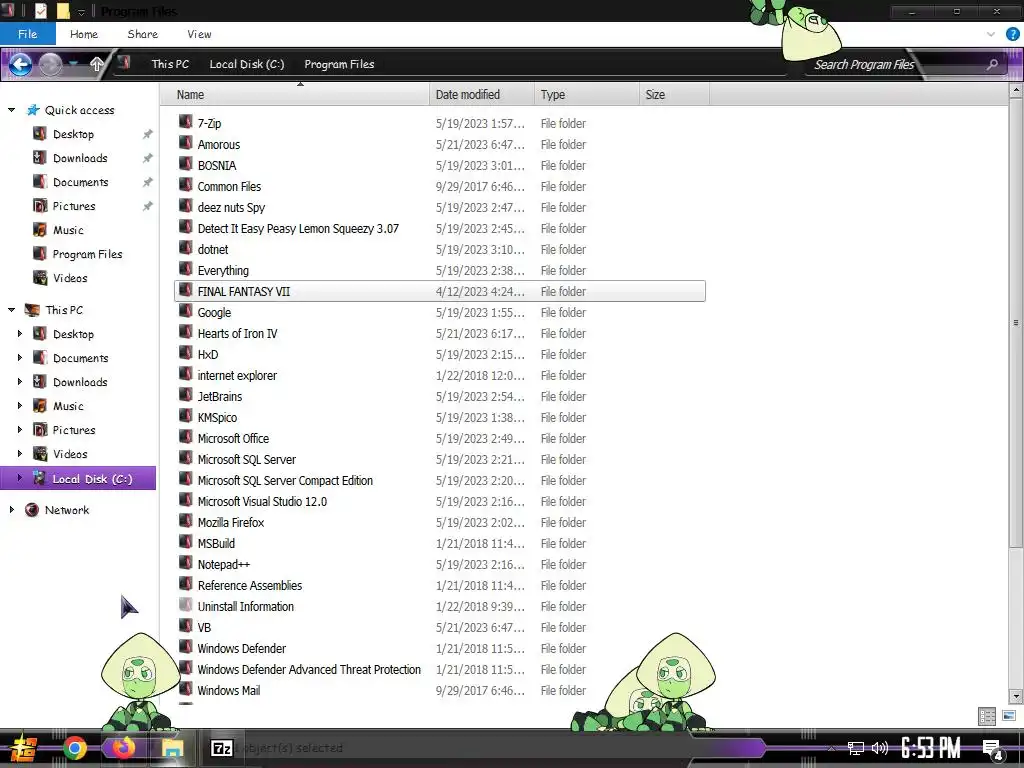Click the vertical scrollbar thumb

1016,323
